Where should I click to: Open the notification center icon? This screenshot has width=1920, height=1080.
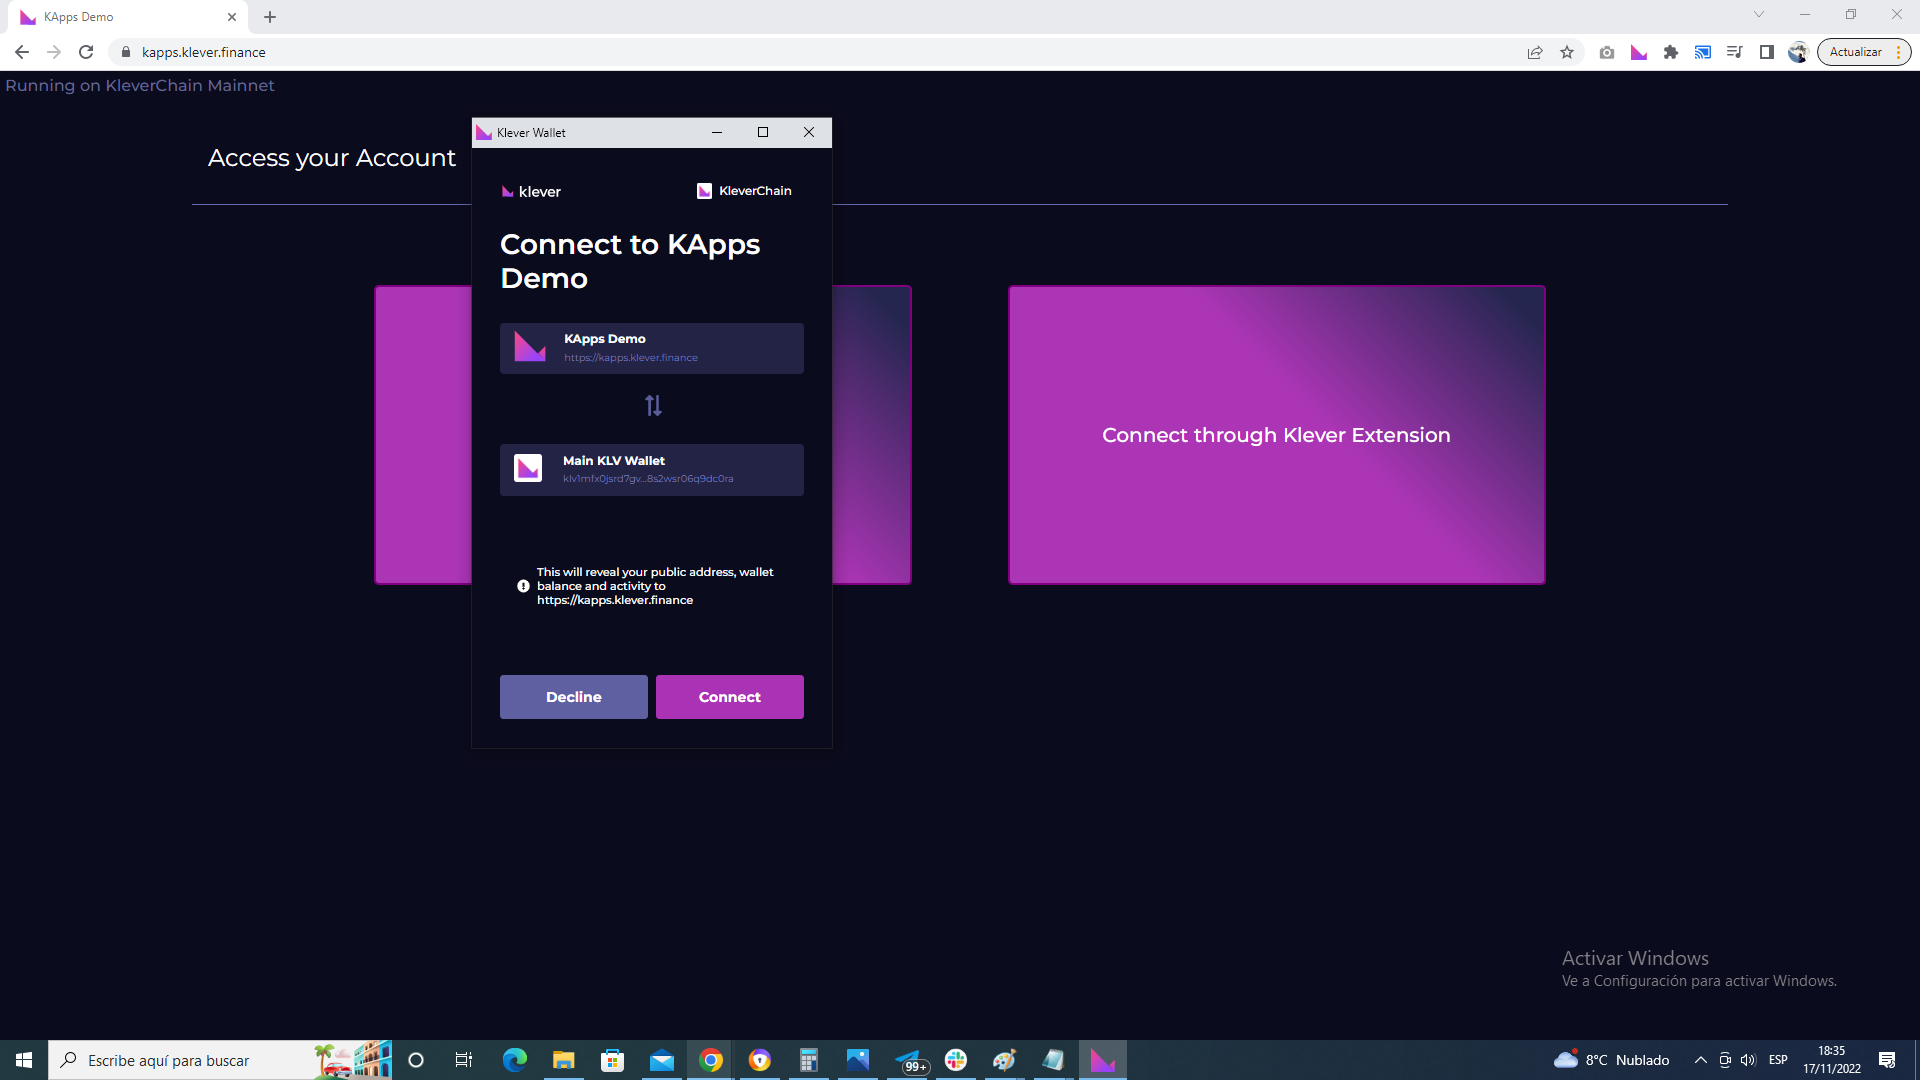[x=1887, y=1060]
